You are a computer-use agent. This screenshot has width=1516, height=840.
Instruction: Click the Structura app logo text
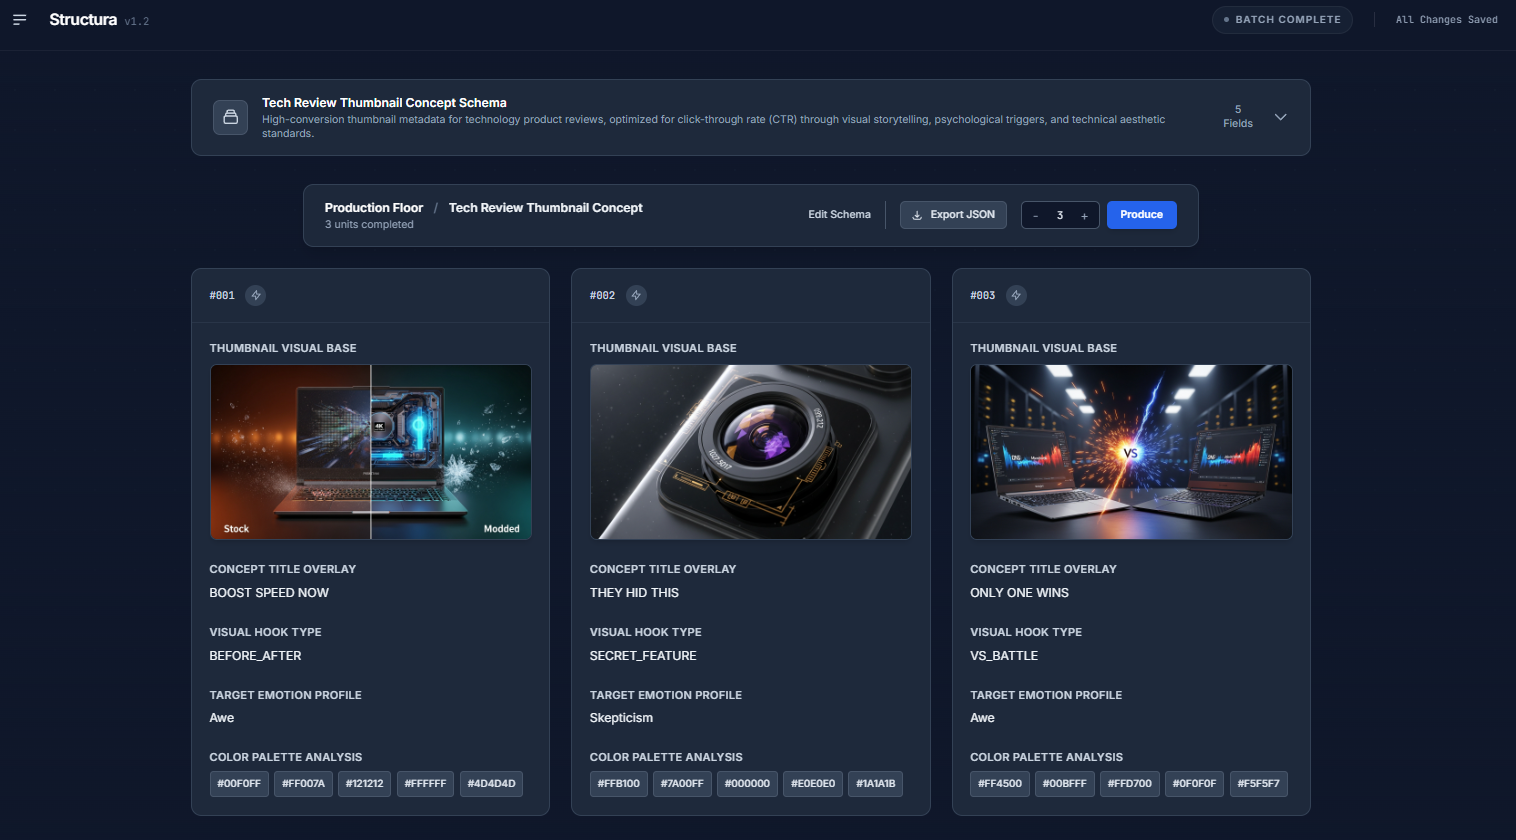pyautogui.click(x=83, y=20)
